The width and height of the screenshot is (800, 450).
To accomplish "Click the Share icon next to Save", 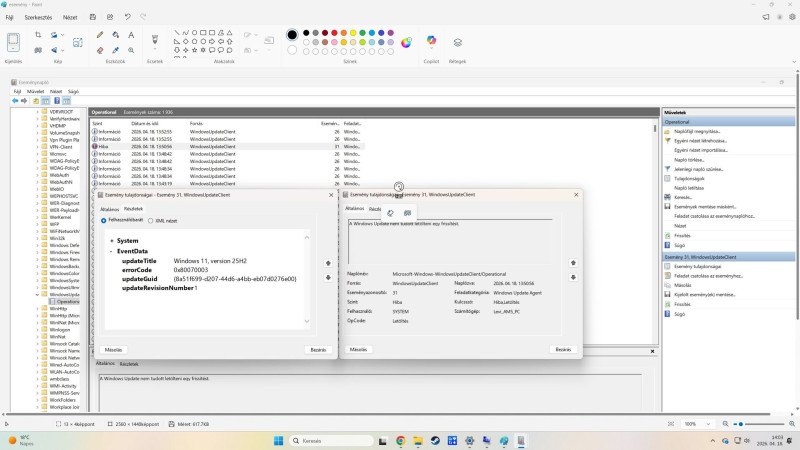I will [110, 17].
